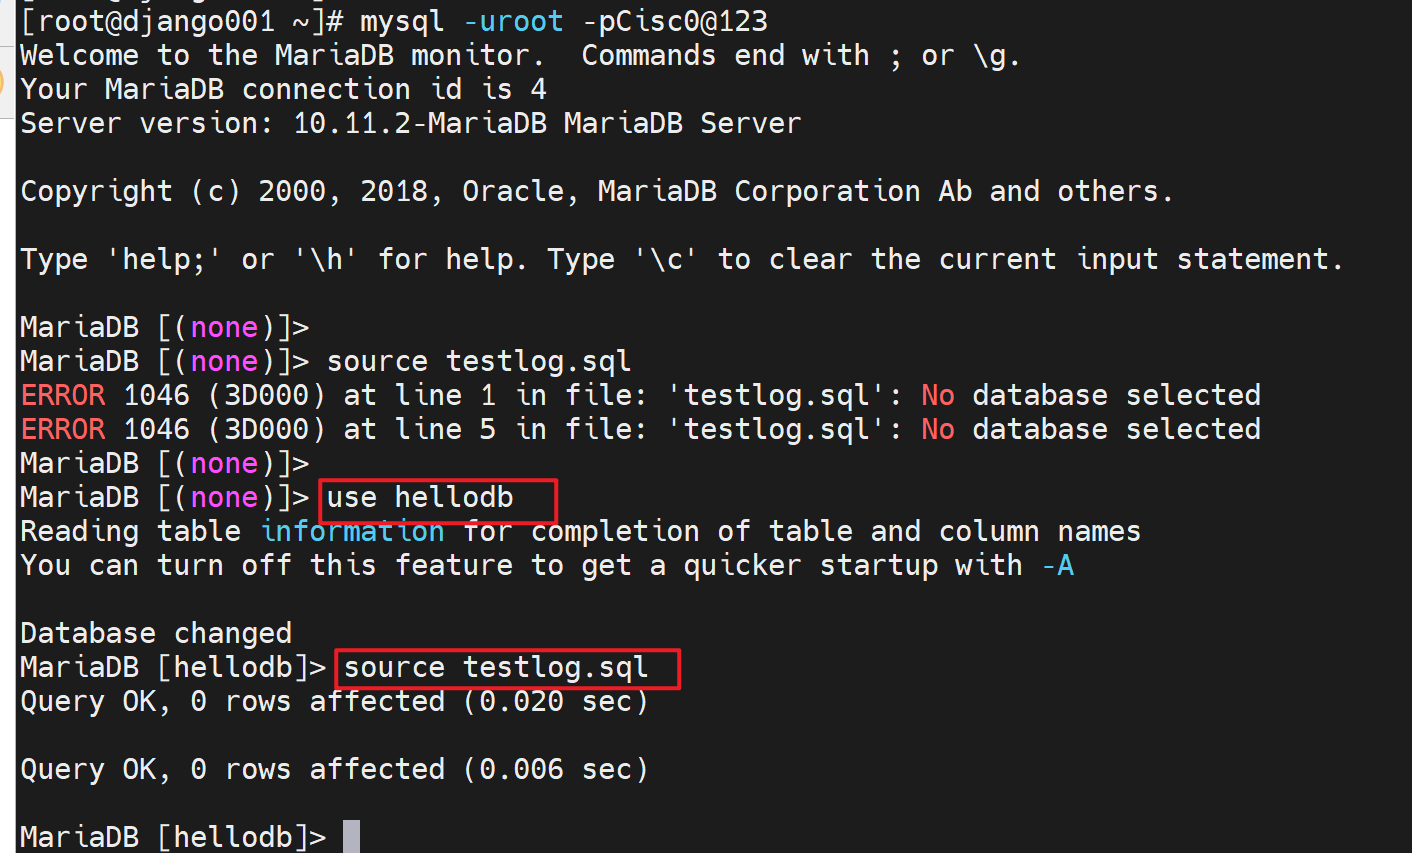Click the first 'source testlog.sql' command without database
1412x853 pixels.
479,361
